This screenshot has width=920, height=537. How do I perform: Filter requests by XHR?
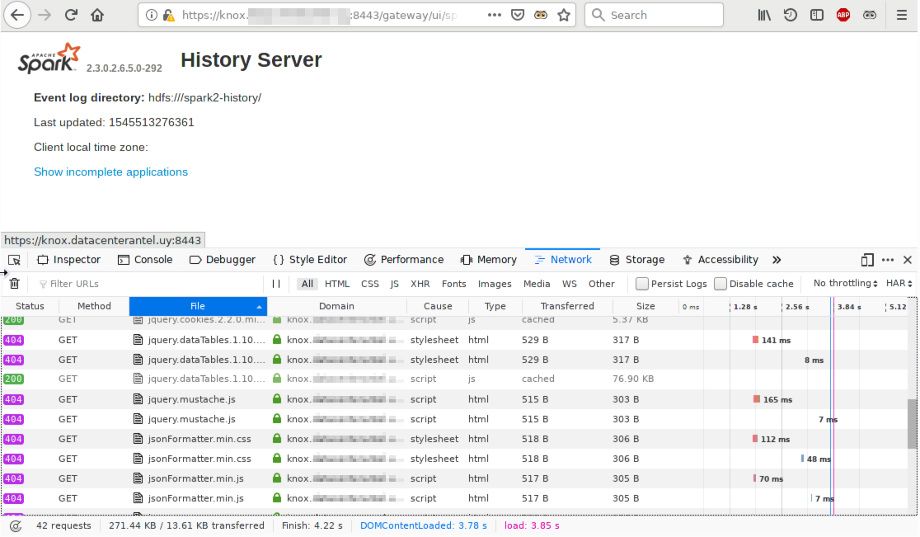point(420,283)
